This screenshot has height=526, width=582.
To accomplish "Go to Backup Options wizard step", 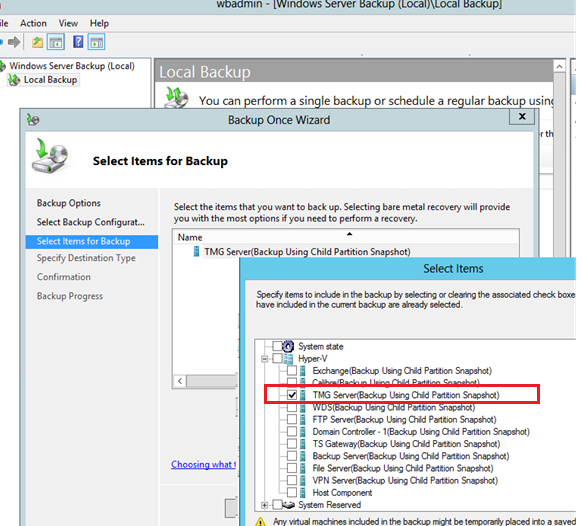I will 69,203.
